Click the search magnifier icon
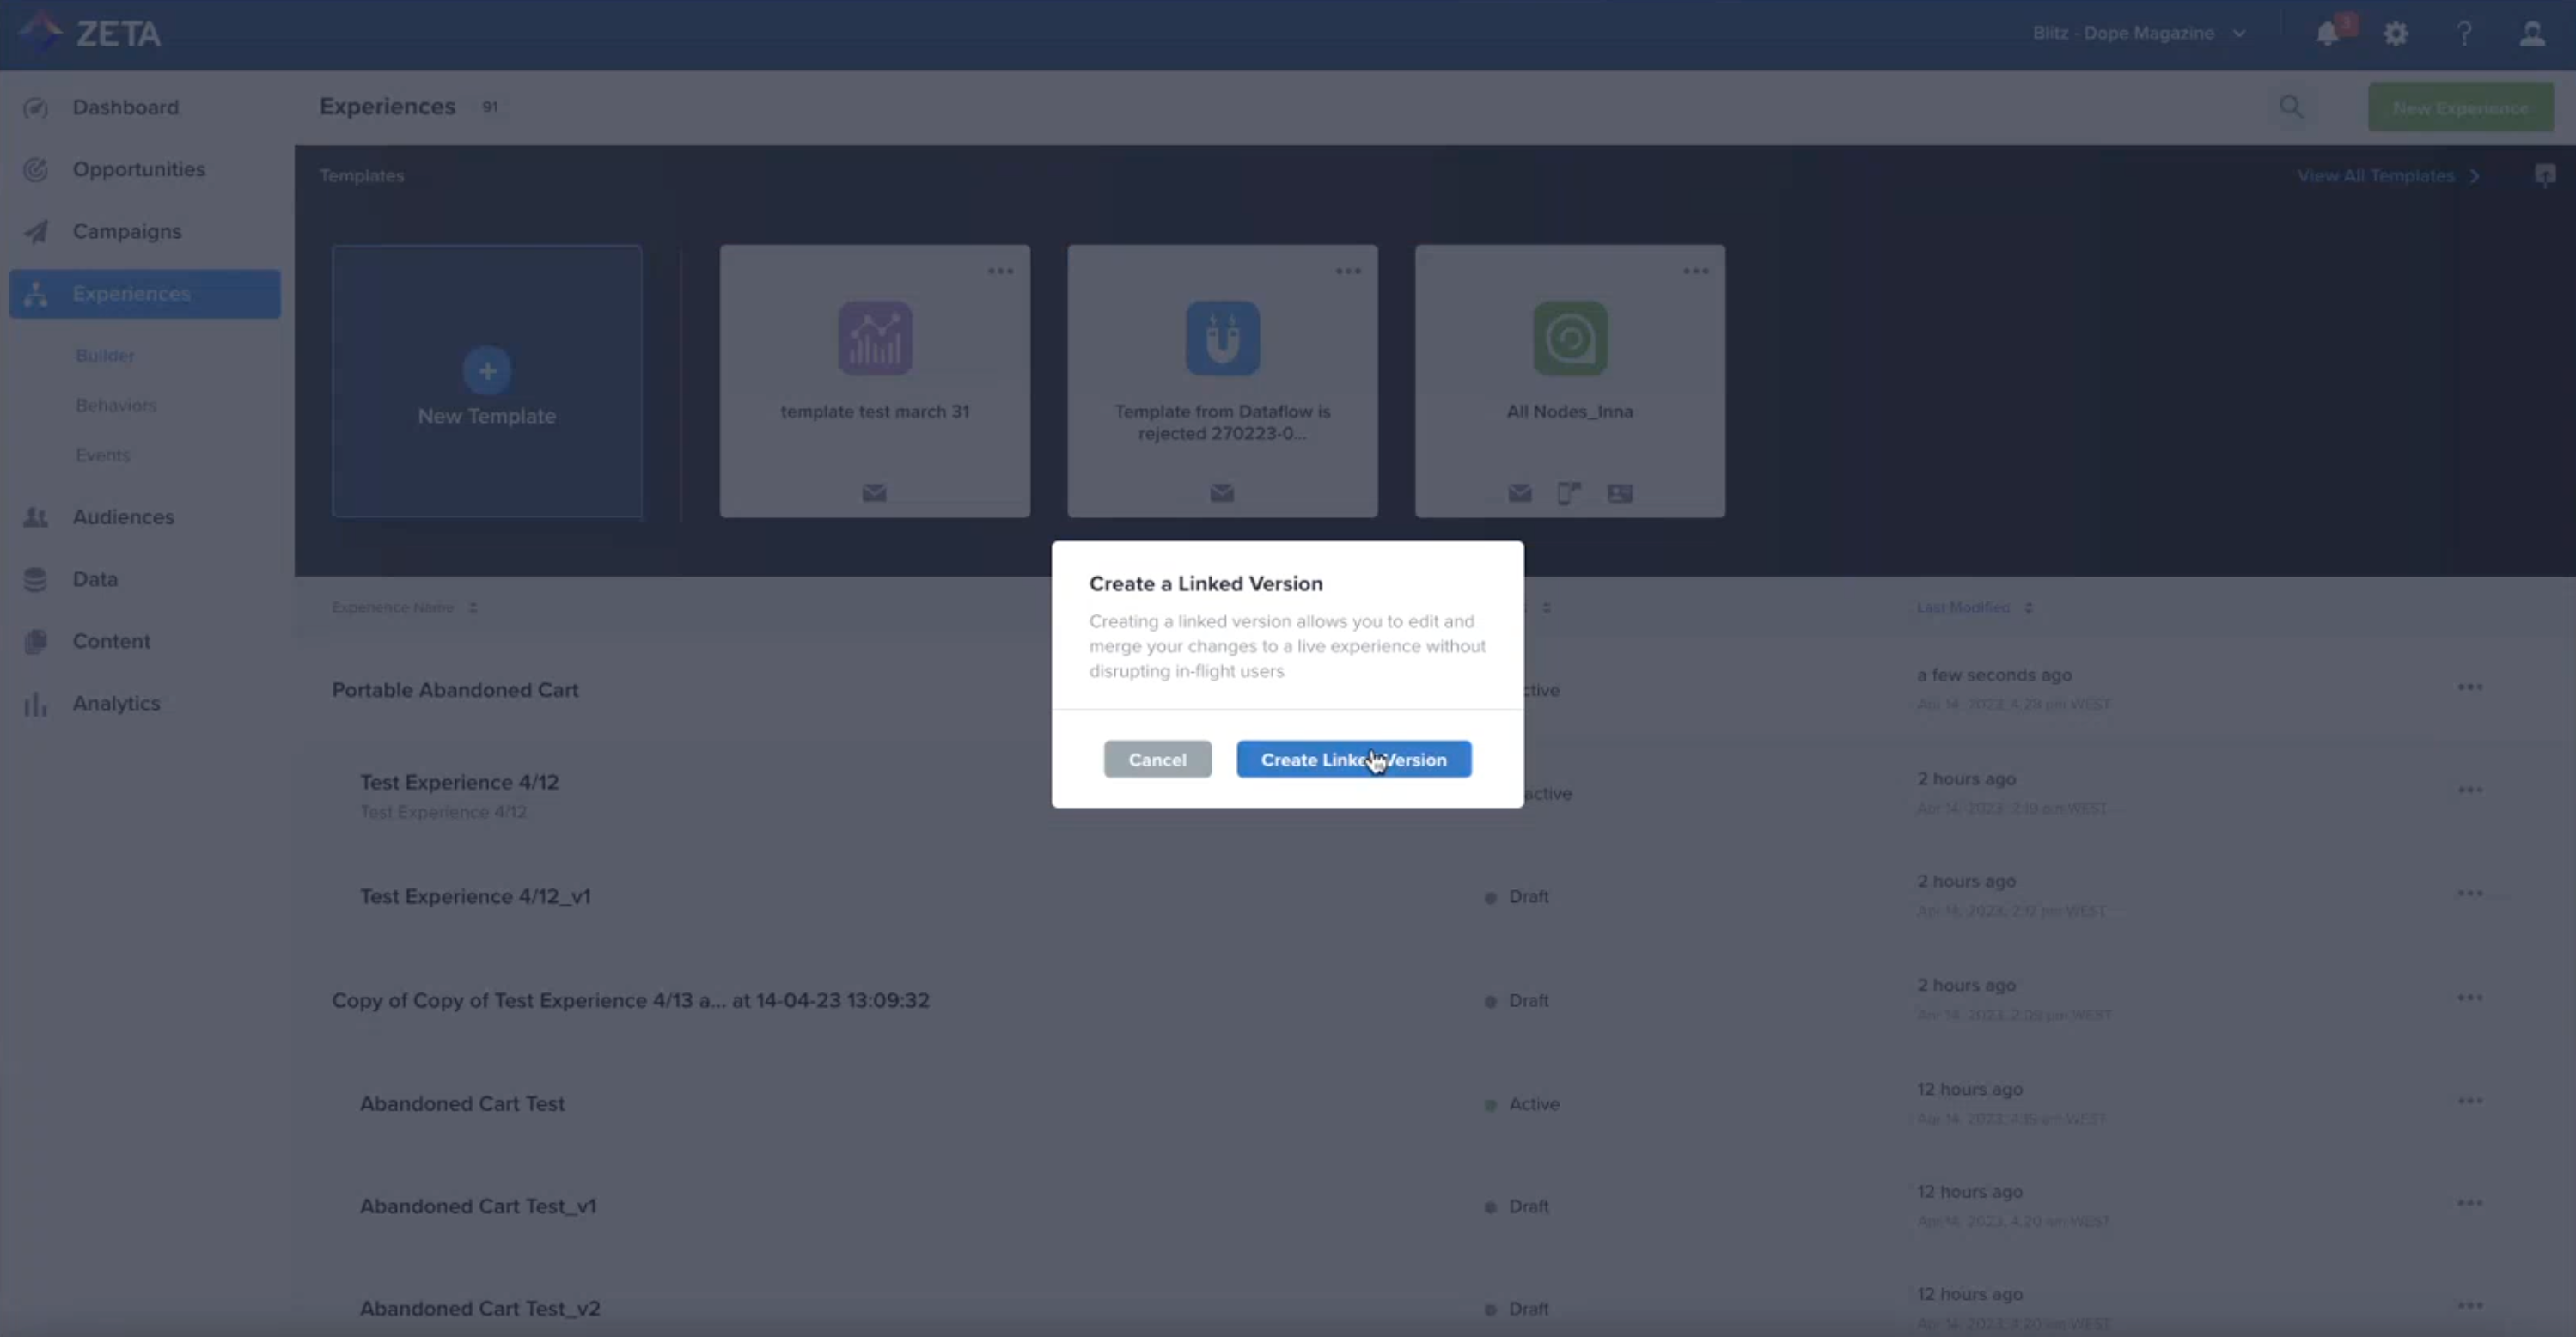This screenshot has height=1337, width=2576. tap(2290, 107)
